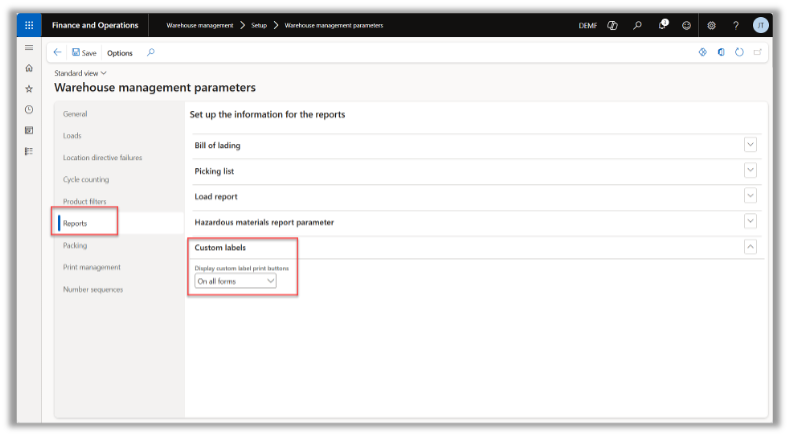Click Warehouse management parameters breadcrumb
Image resolution: width=790 pixels, height=438 pixels.
click(334, 25)
